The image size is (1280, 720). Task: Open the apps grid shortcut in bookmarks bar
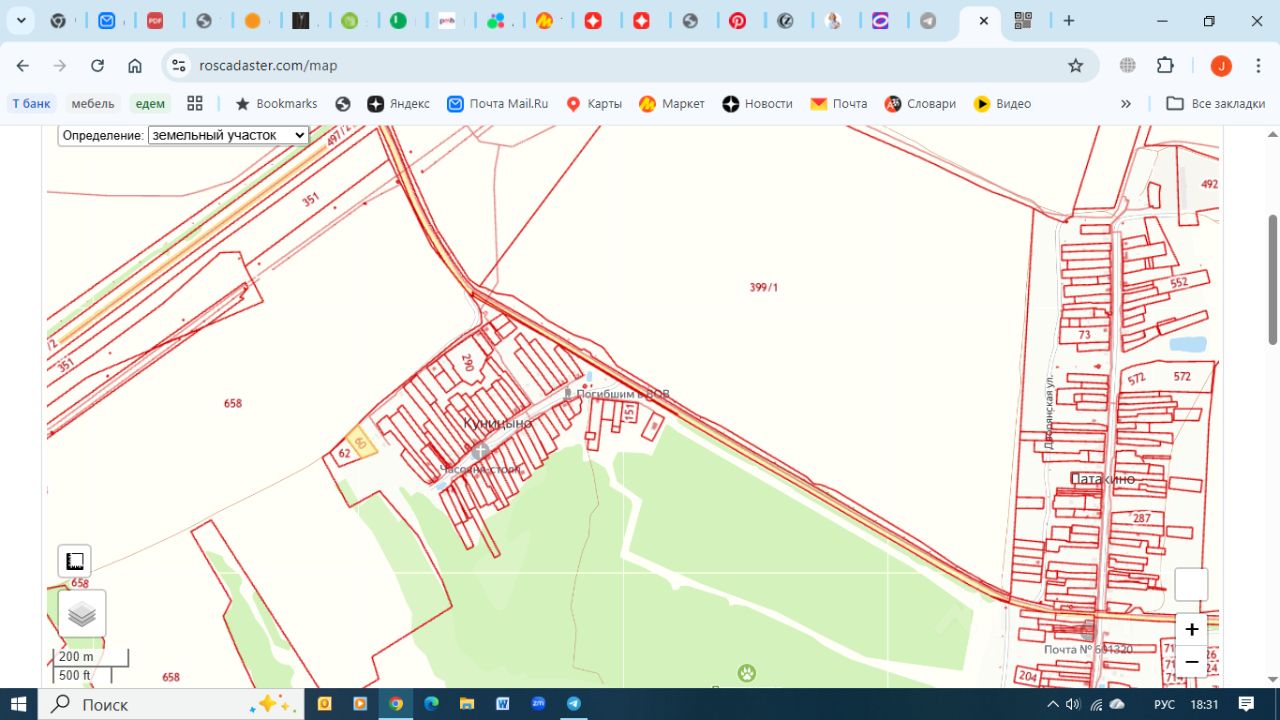pos(195,103)
